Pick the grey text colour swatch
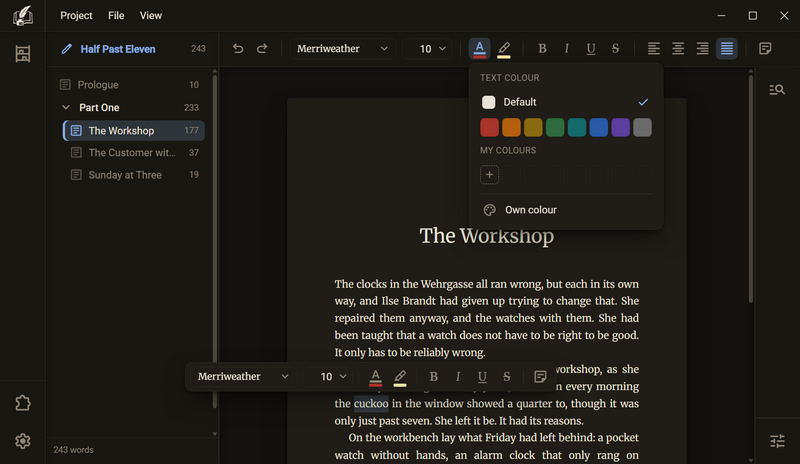 [642, 127]
